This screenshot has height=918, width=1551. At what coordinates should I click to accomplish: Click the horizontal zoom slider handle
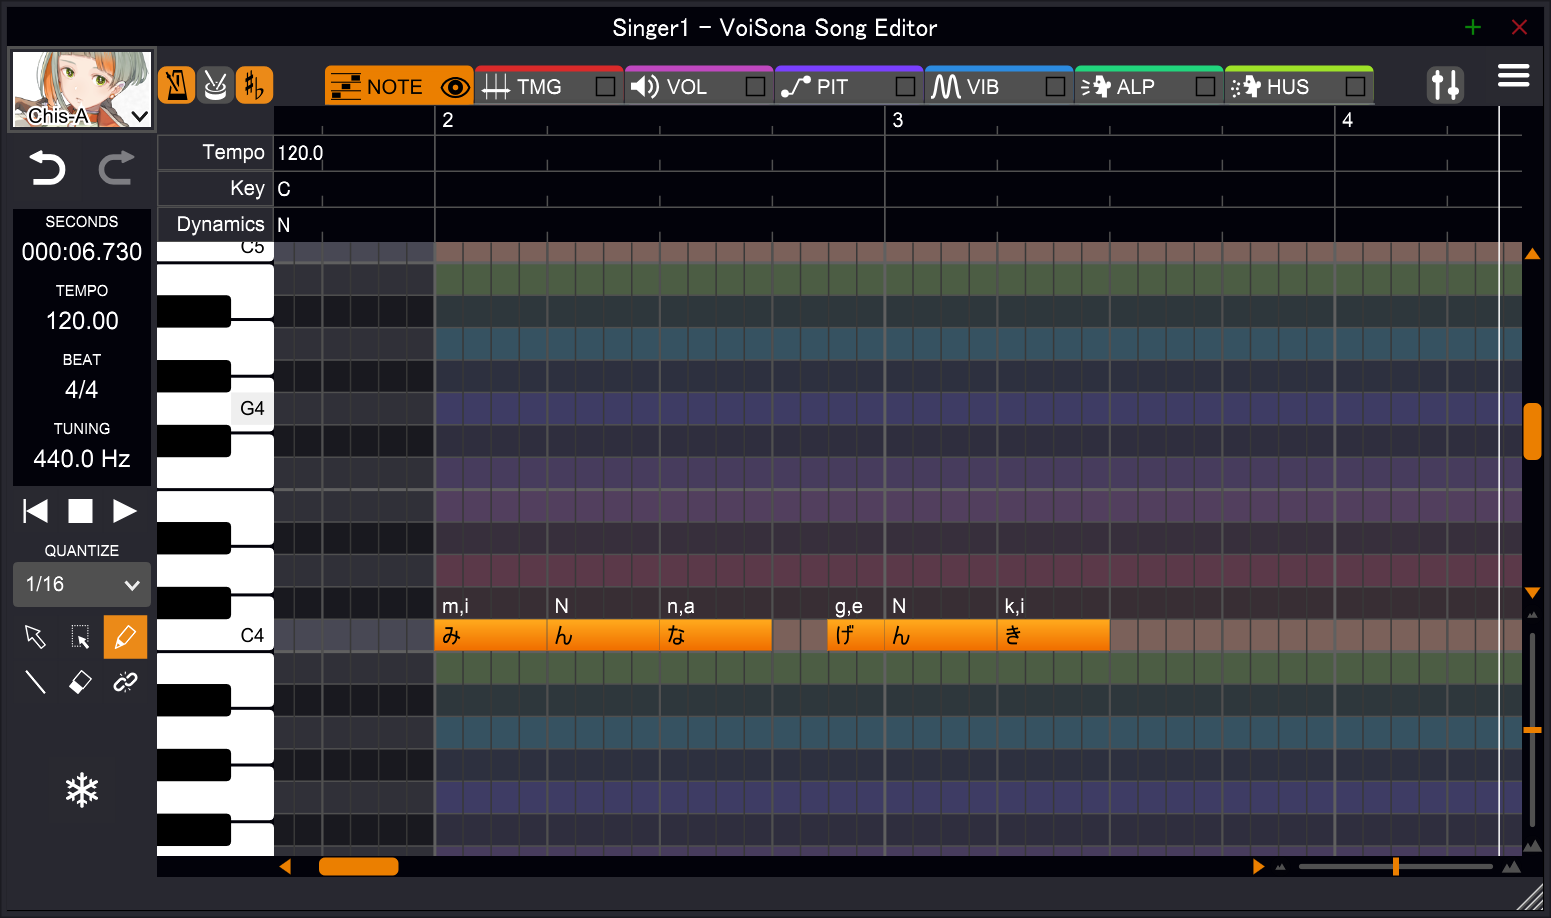pos(1395,867)
